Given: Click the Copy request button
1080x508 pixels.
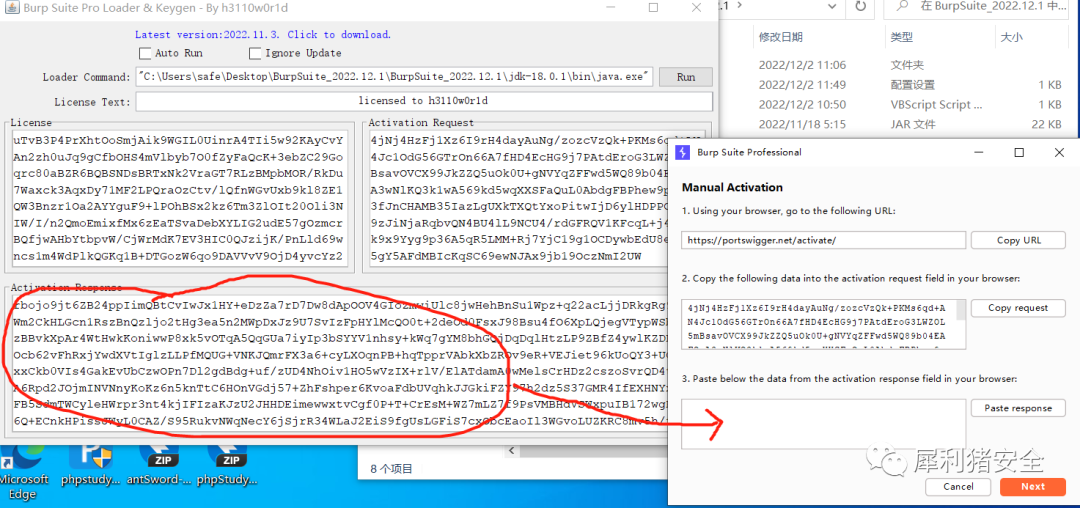Looking at the screenshot, I should (1019, 308).
